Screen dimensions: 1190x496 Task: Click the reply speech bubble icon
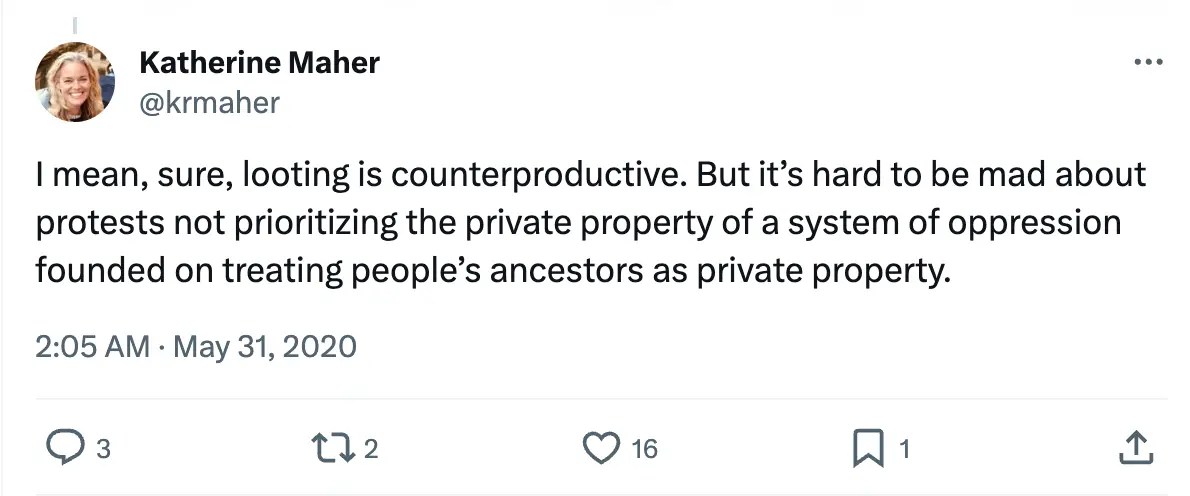(64, 449)
